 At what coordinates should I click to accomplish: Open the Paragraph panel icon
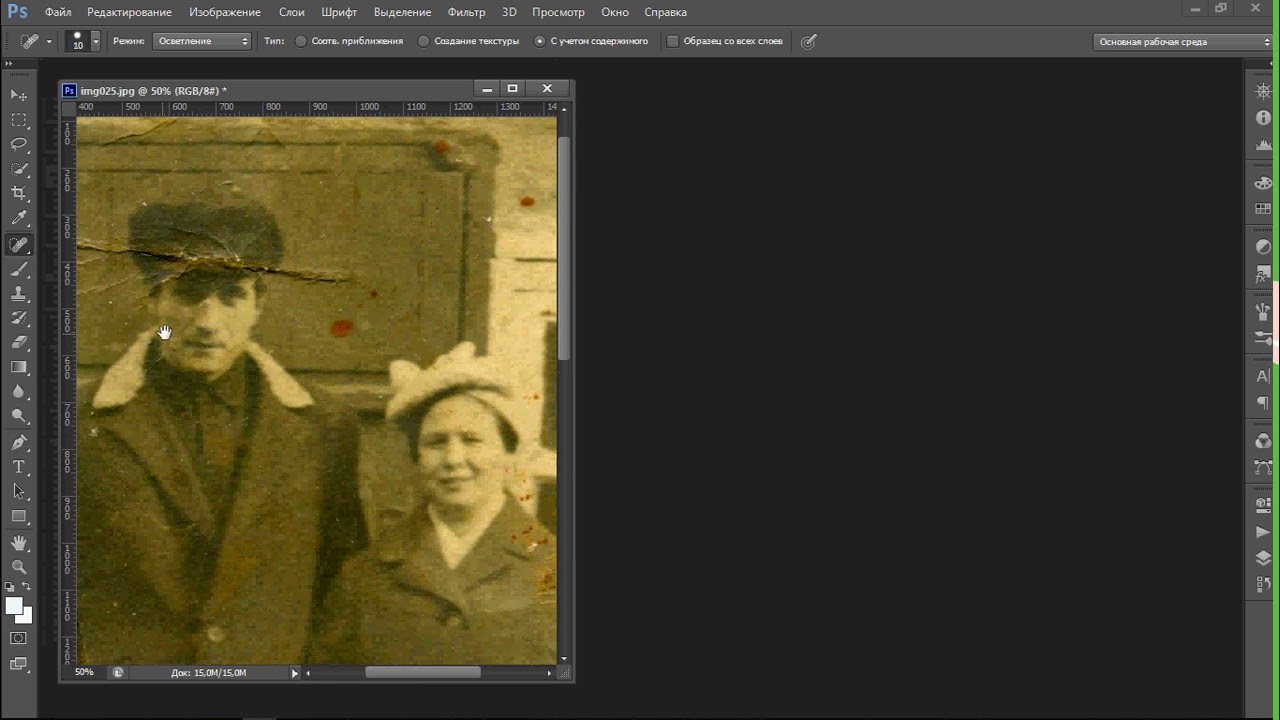(x=1263, y=403)
